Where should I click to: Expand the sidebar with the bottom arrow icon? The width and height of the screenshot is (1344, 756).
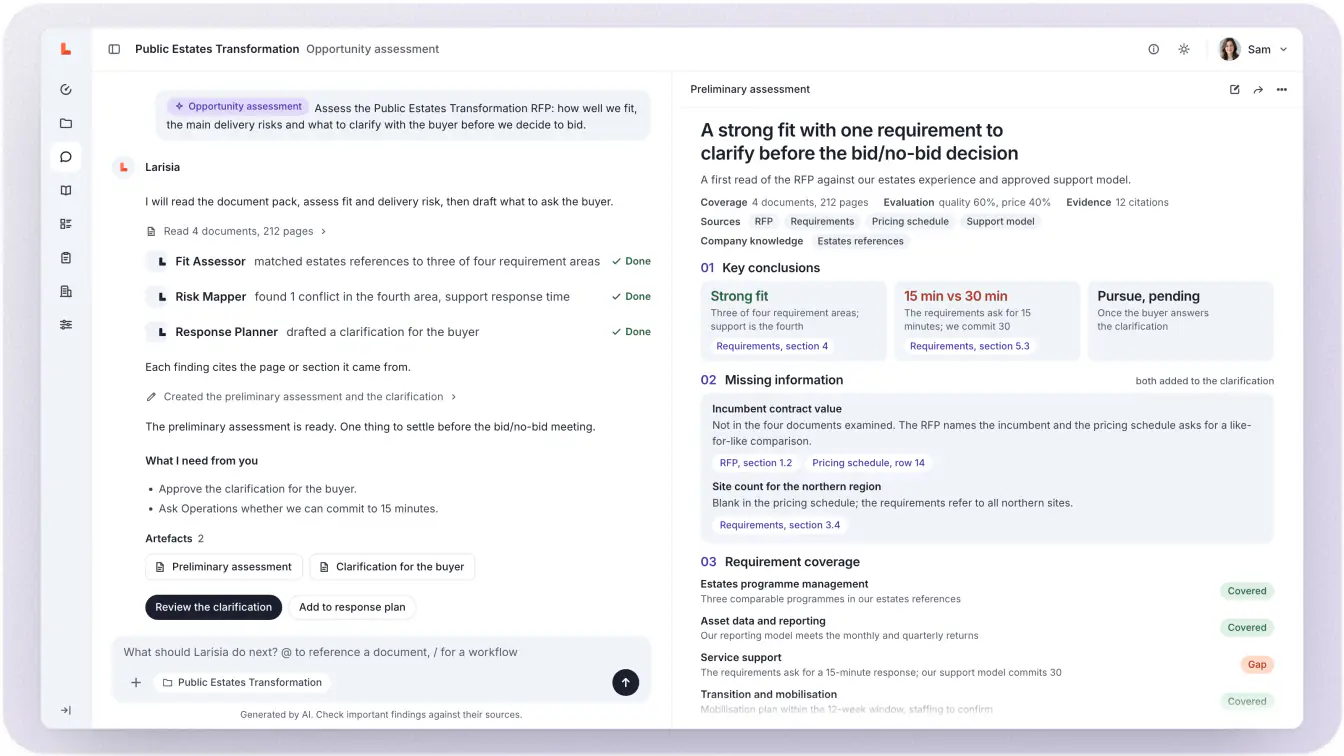click(x=66, y=710)
